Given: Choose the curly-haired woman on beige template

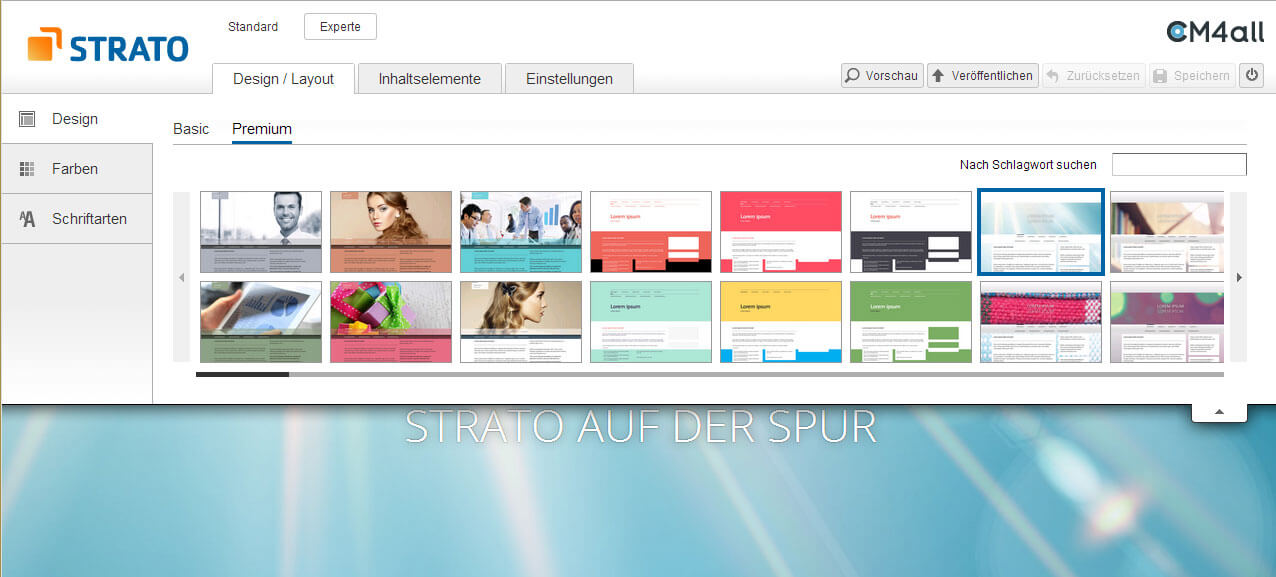Looking at the screenshot, I should tap(391, 232).
